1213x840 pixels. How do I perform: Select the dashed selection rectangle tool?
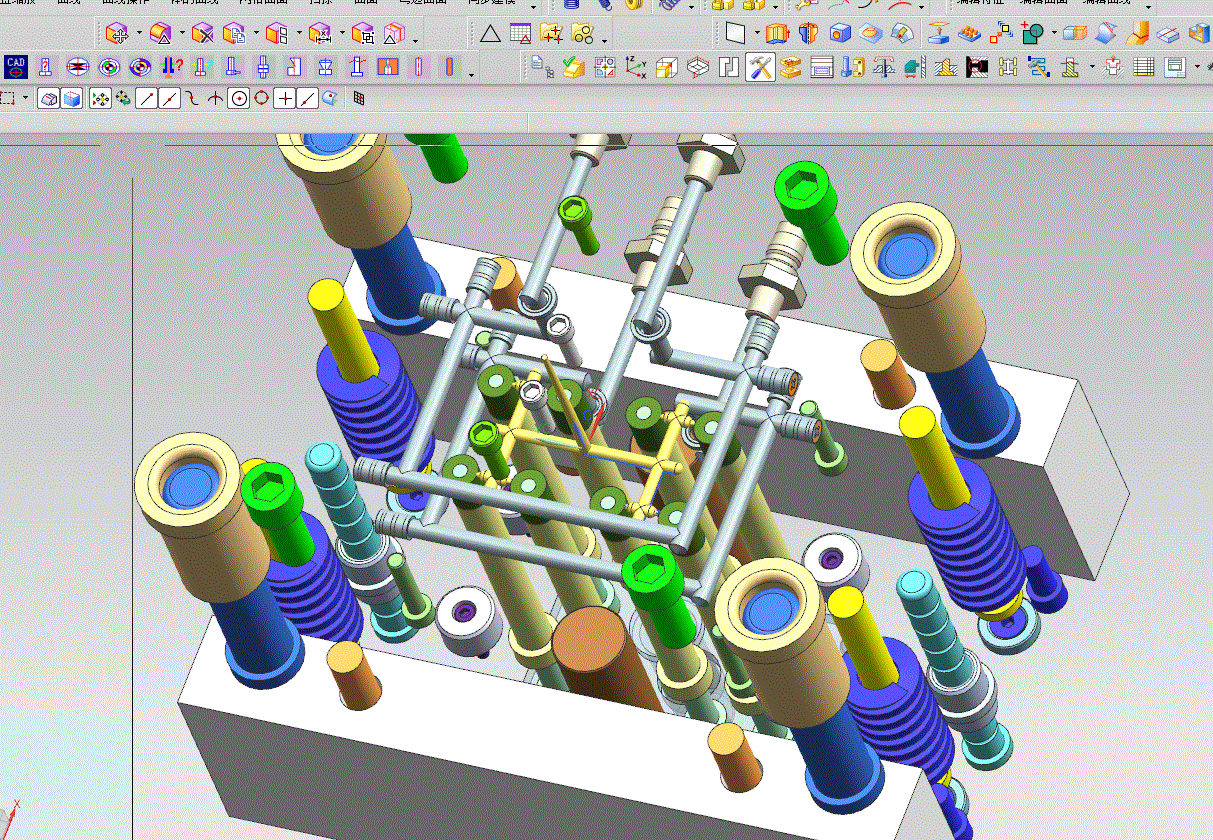[x=8, y=98]
